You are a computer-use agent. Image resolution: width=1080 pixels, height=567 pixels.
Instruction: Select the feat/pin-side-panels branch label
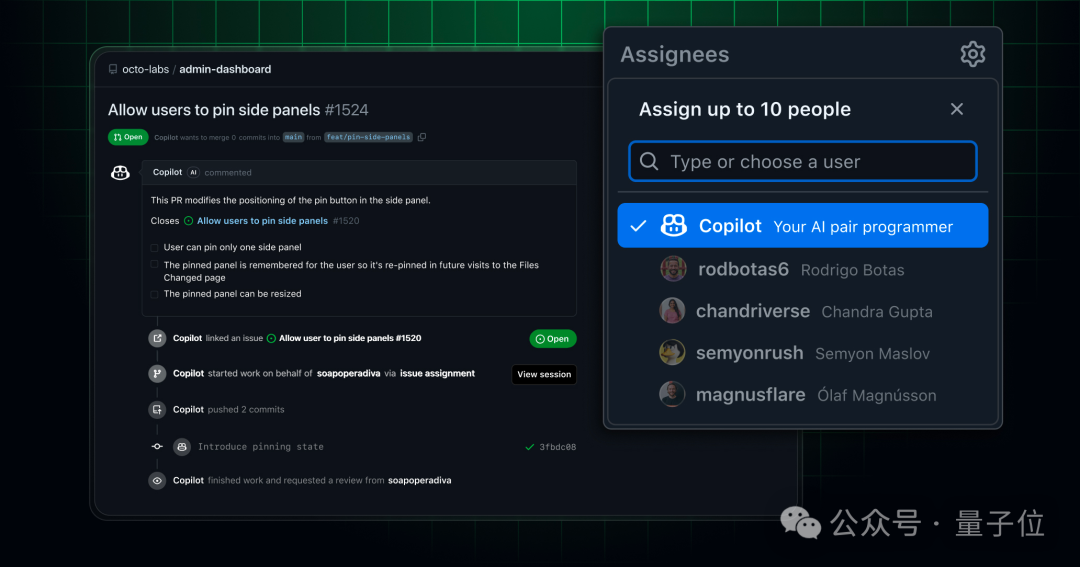point(368,137)
